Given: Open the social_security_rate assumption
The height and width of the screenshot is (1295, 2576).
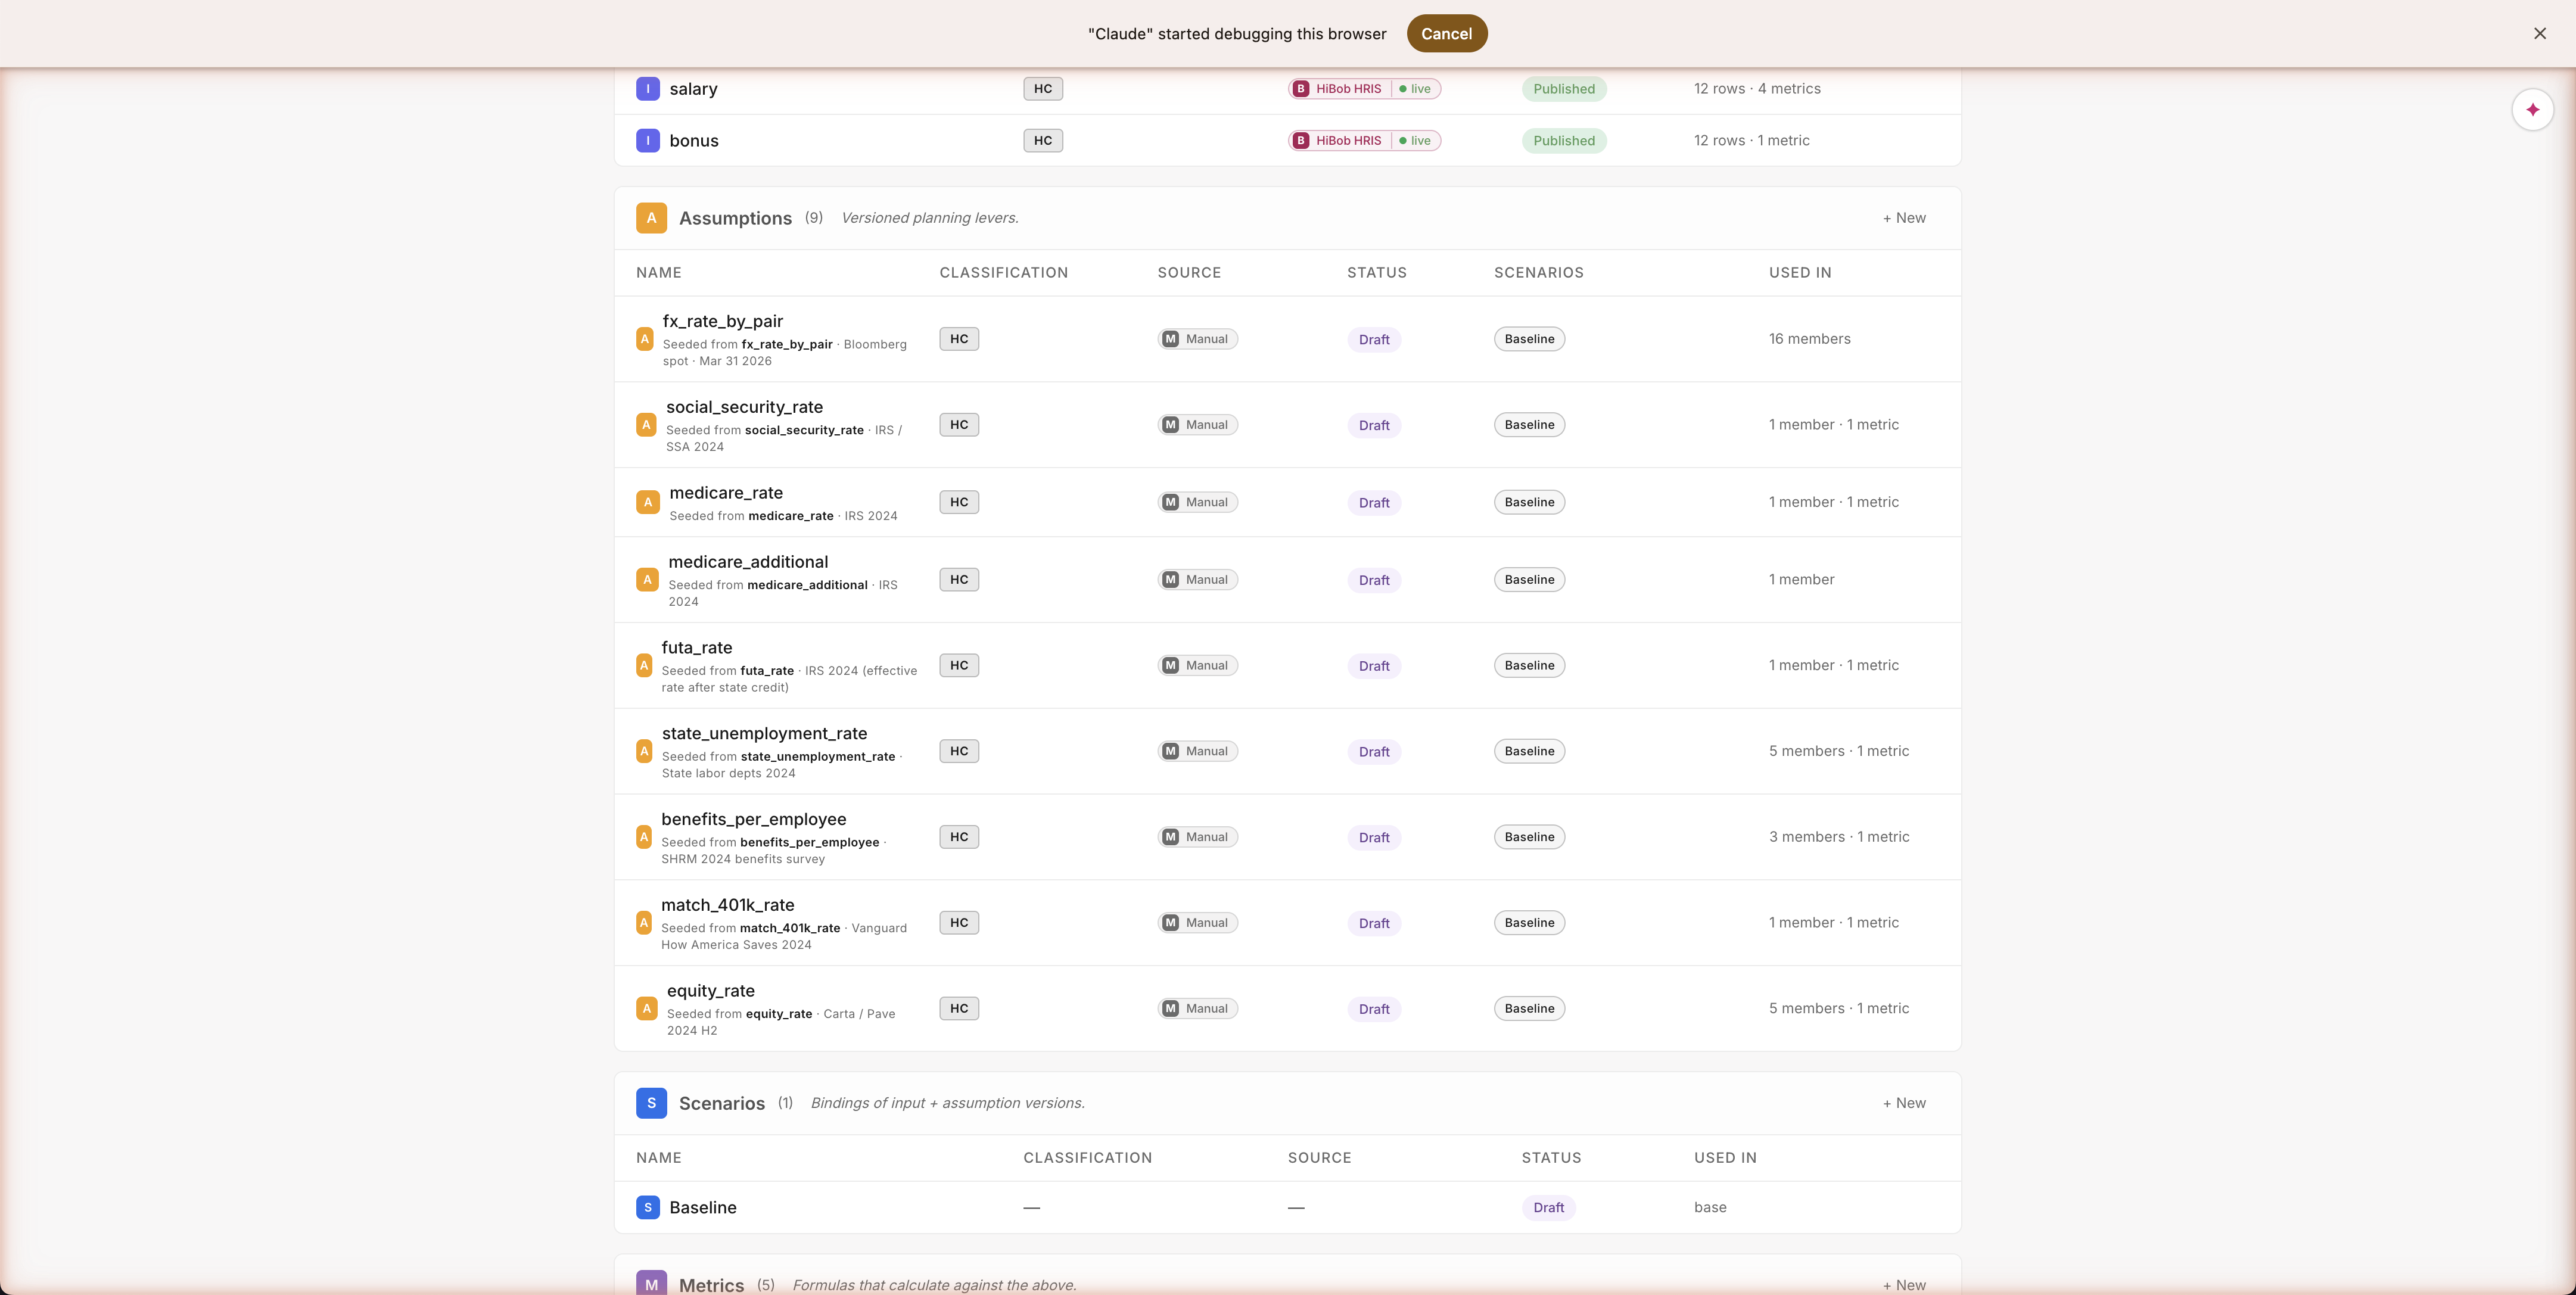Looking at the screenshot, I should [x=1287, y=425].
